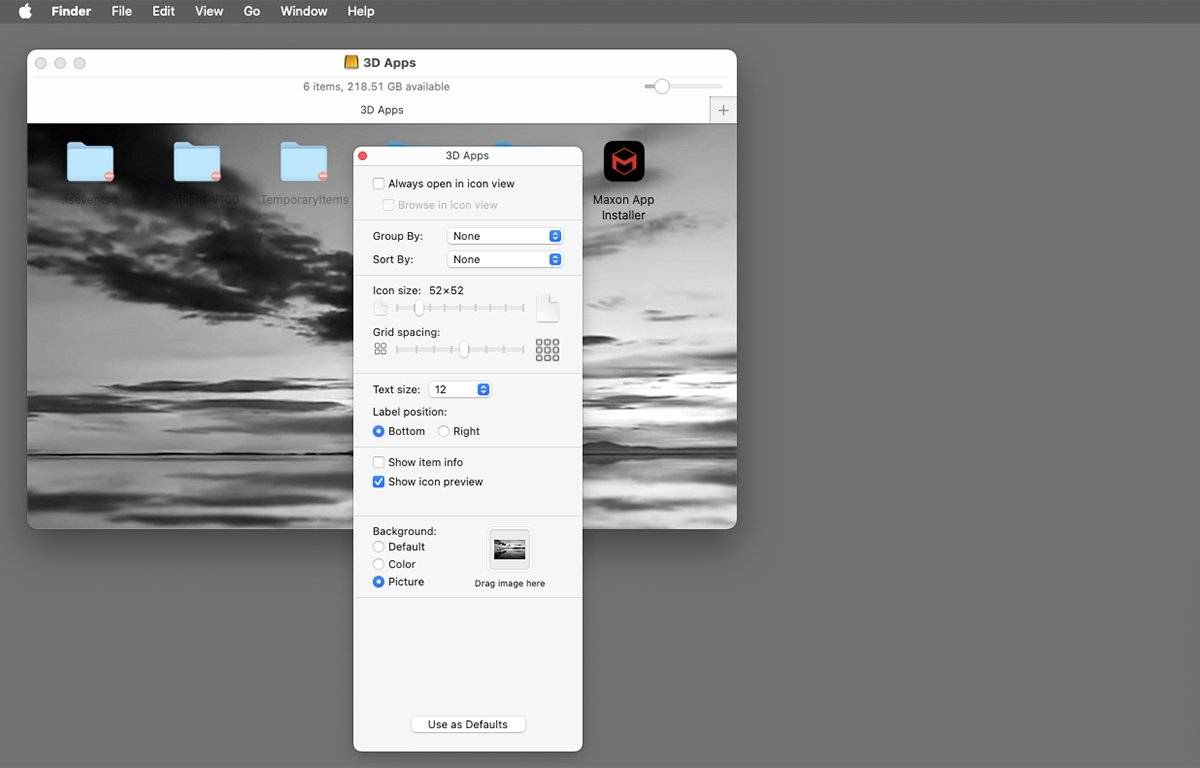The height and width of the screenshot is (768, 1200).
Task: Select the Default background radio button
Action: [379, 547]
